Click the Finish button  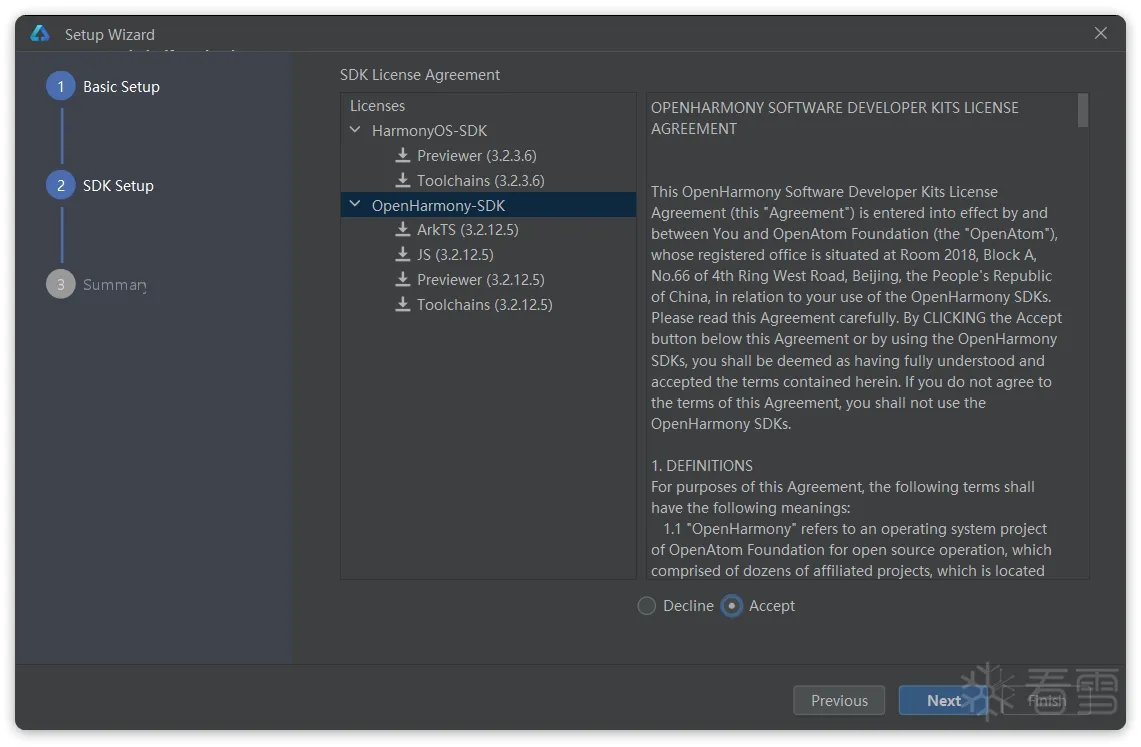coord(1046,700)
